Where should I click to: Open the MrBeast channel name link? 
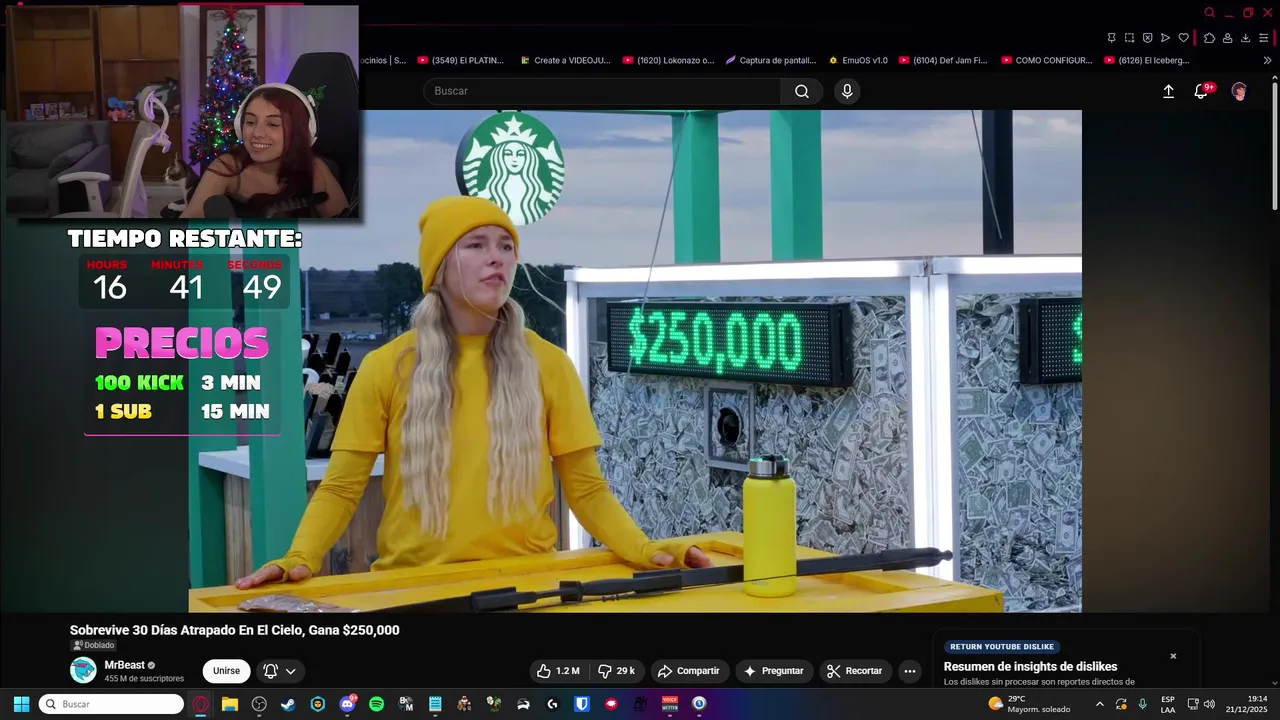click(125, 665)
